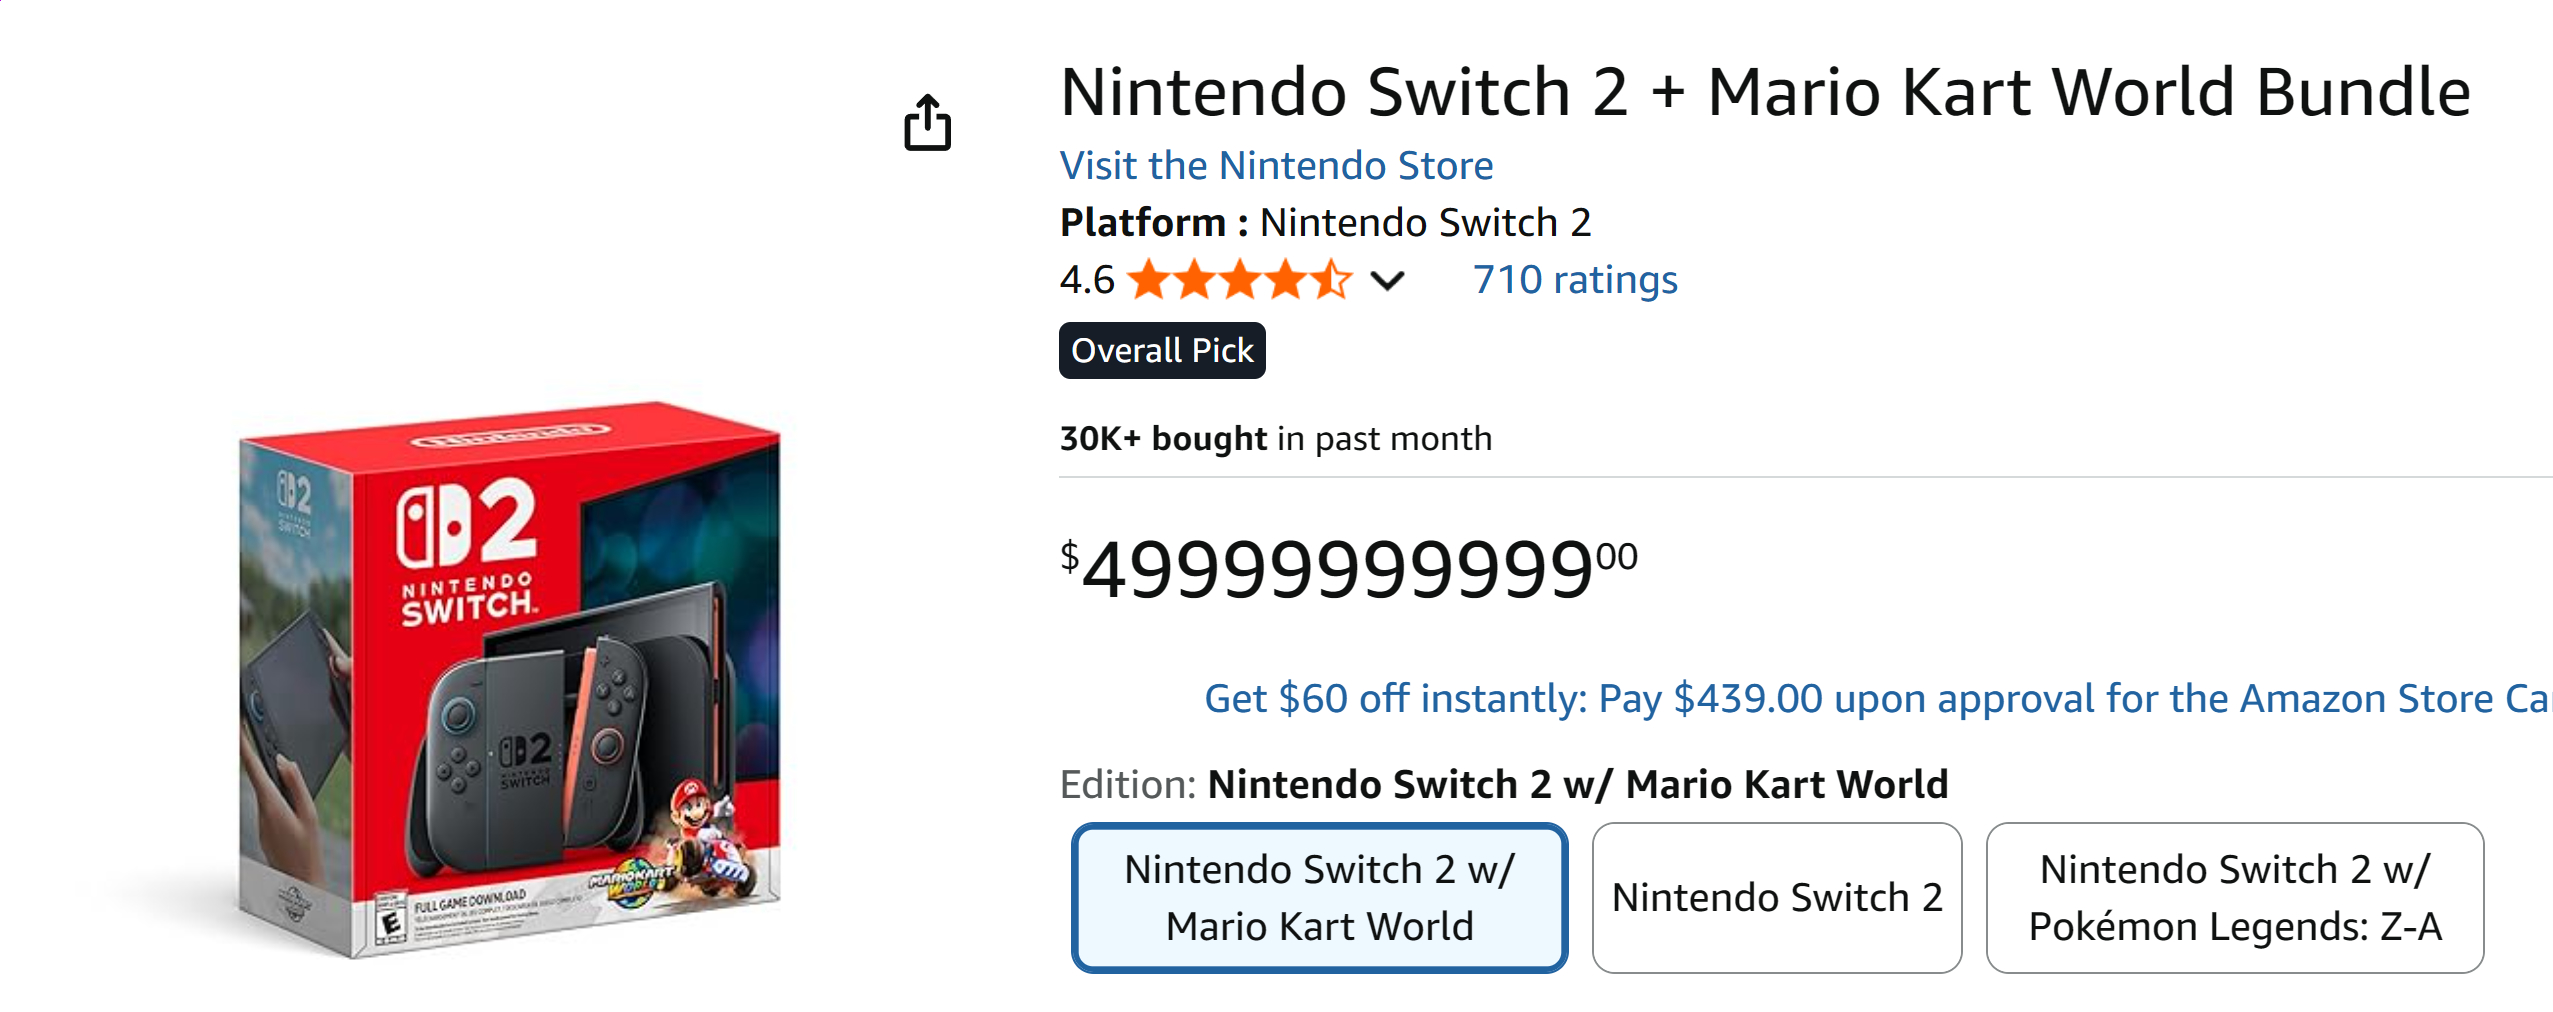2553x1012 pixels.
Task: Expand the star rating breakdown chevron
Action: [1387, 281]
